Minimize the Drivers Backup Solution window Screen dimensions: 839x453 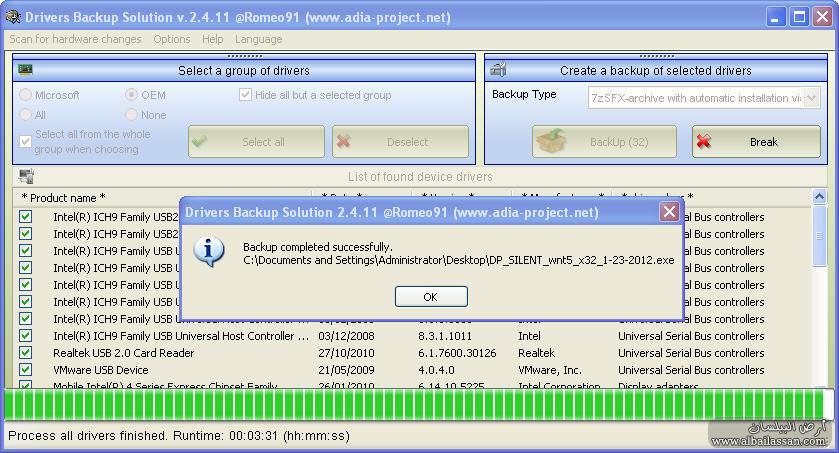pyautogui.click(x=775, y=17)
